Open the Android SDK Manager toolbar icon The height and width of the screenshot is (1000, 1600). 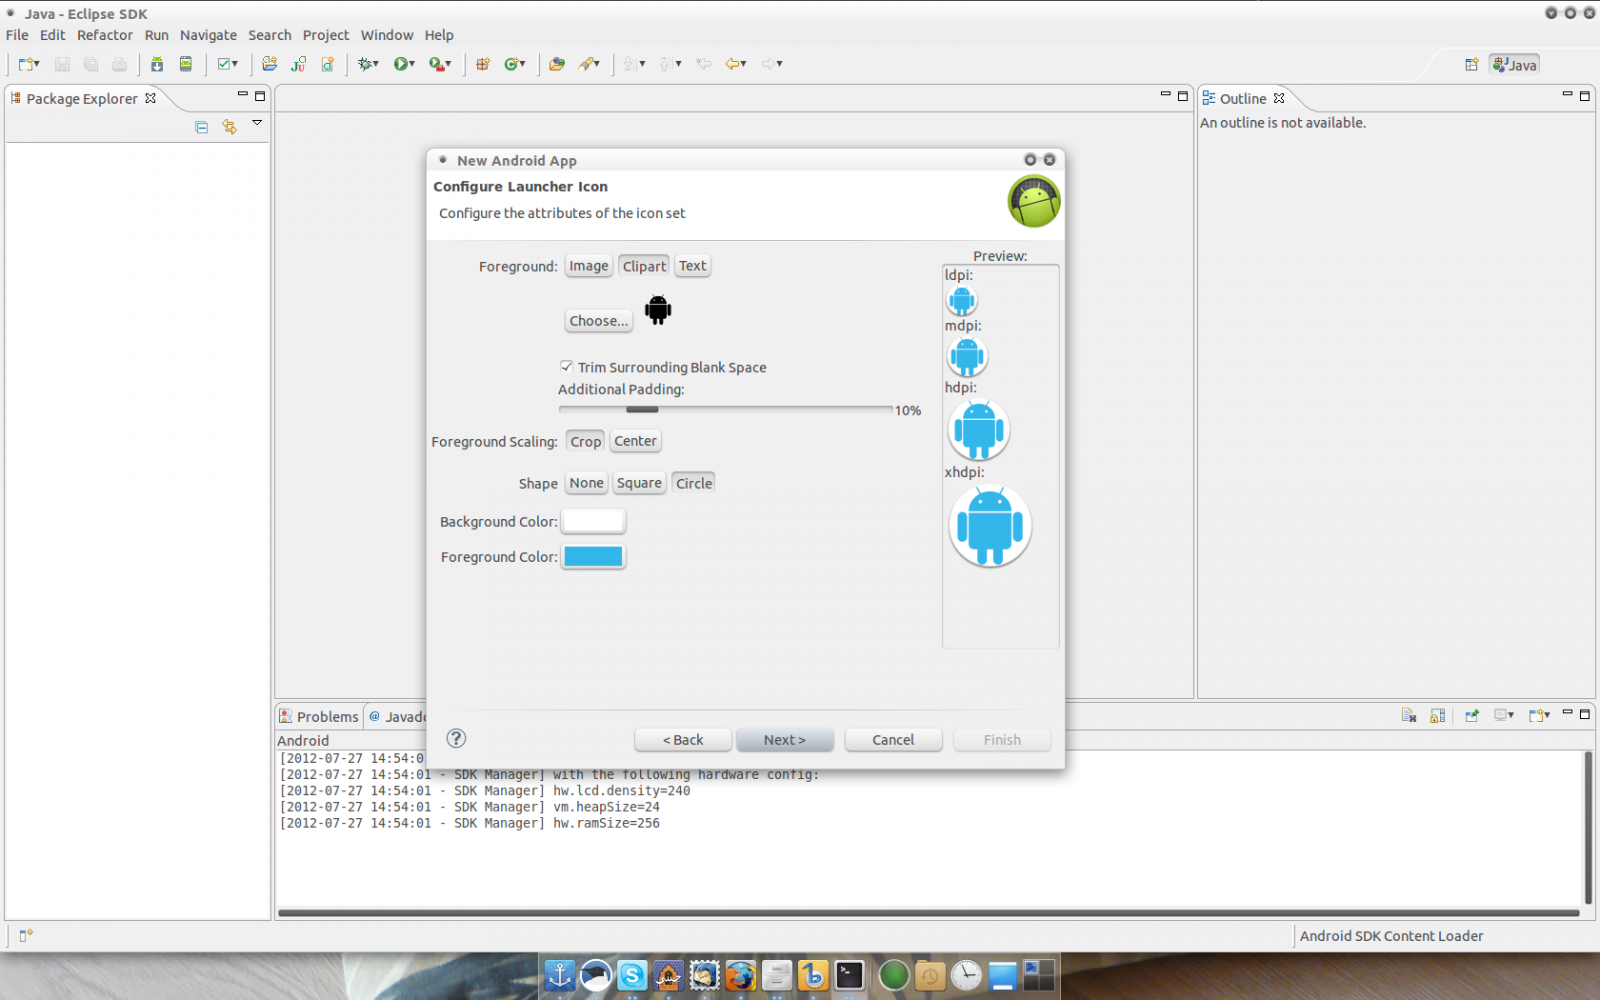pyautogui.click(x=157, y=64)
